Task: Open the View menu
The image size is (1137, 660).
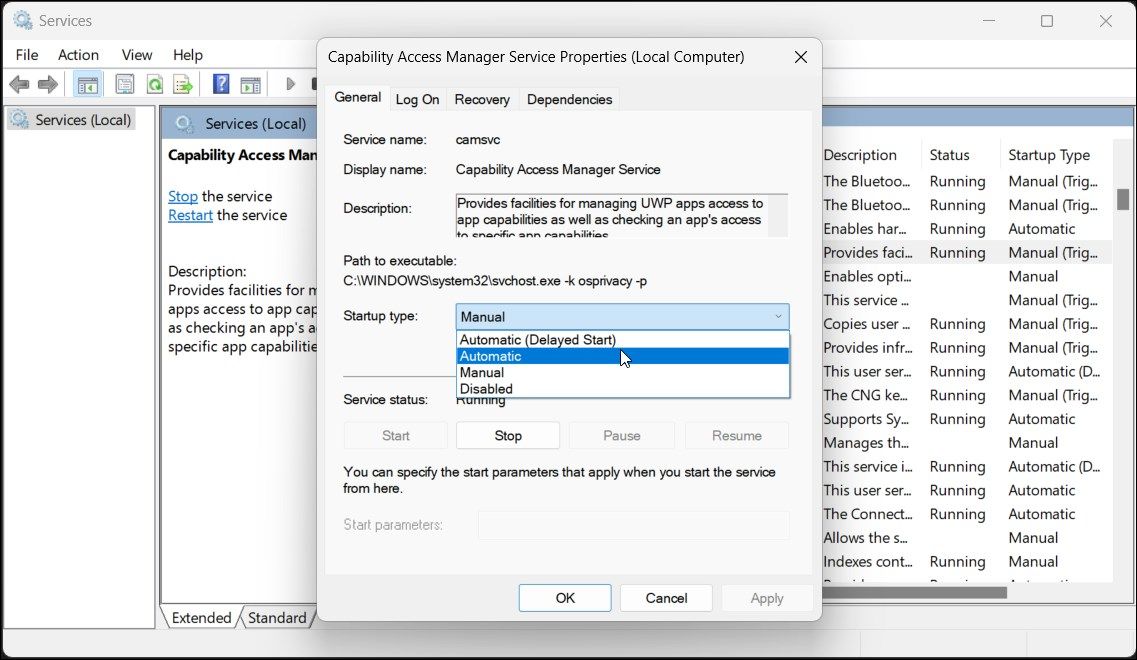Action: click(136, 54)
